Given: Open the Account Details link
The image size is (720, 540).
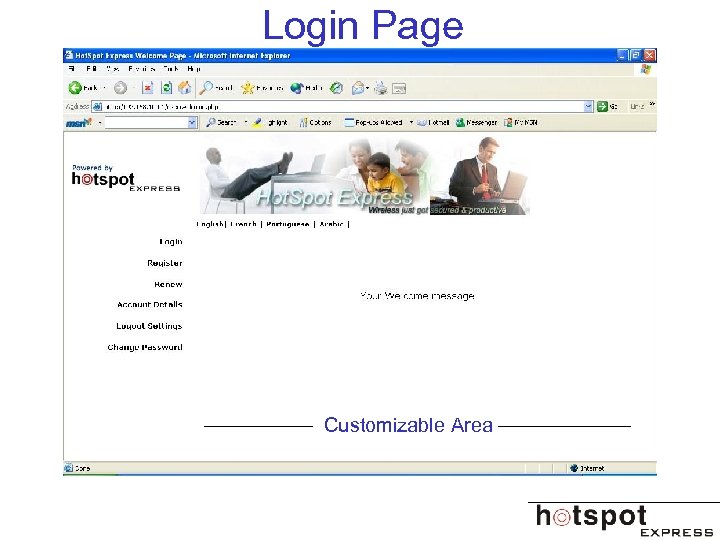Looking at the screenshot, I should click(150, 304).
